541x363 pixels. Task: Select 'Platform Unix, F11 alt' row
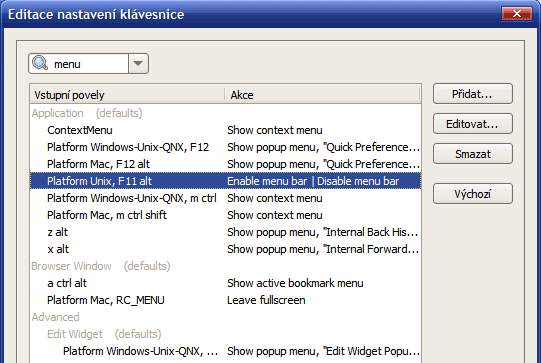click(225, 181)
